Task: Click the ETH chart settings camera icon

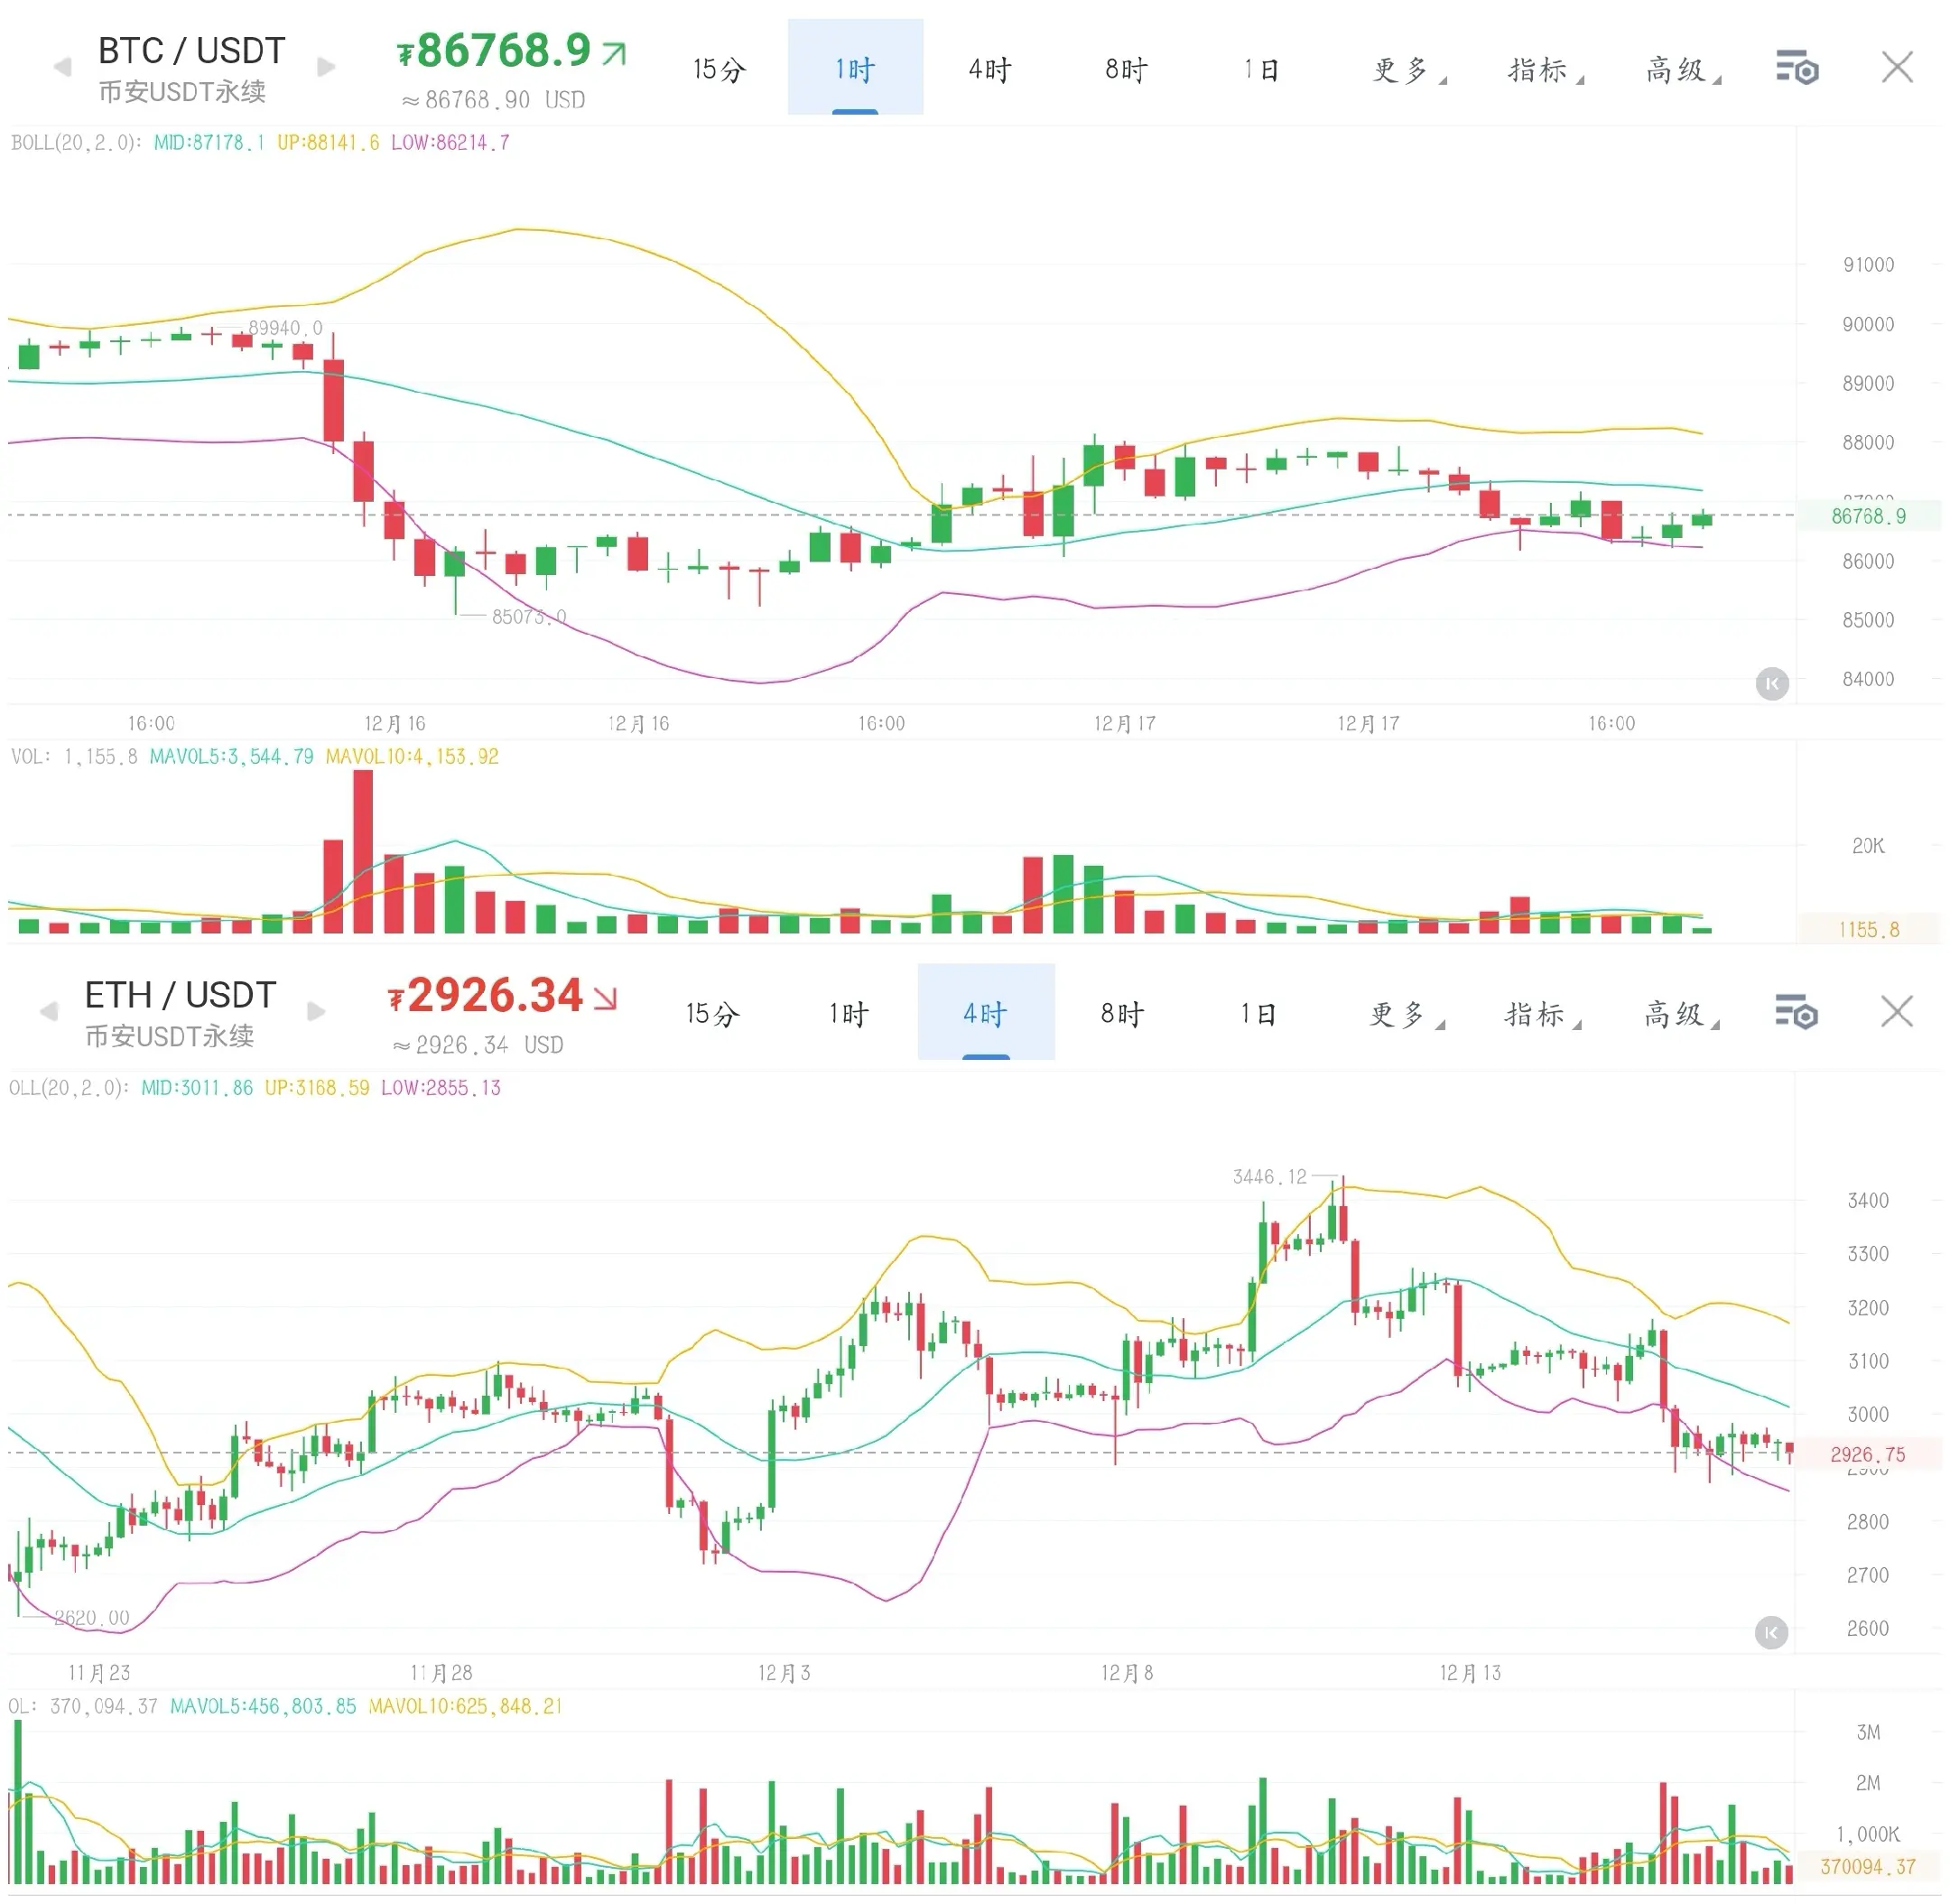Action: pos(1796,1012)
